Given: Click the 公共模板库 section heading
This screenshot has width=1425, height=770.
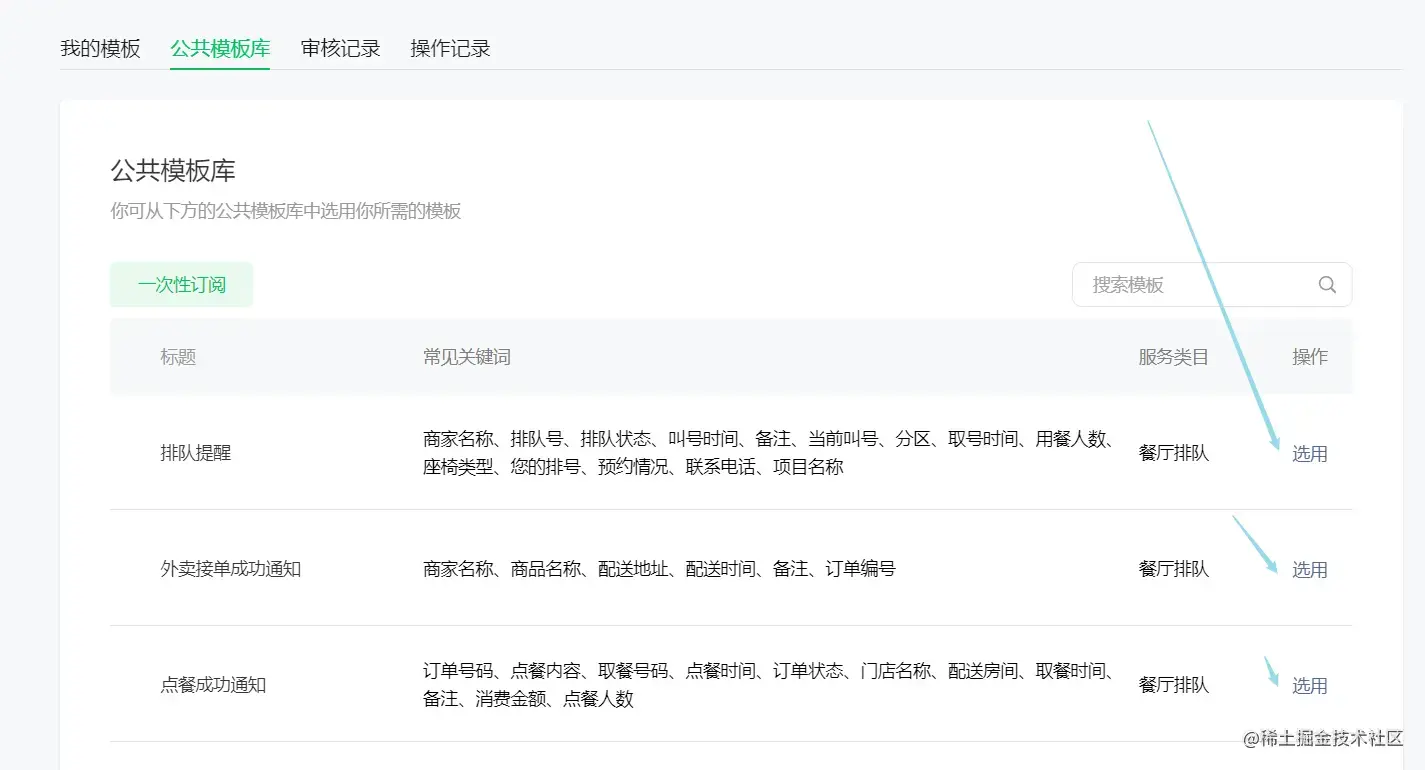Looking at the screenshot, I should click(173, 171).
